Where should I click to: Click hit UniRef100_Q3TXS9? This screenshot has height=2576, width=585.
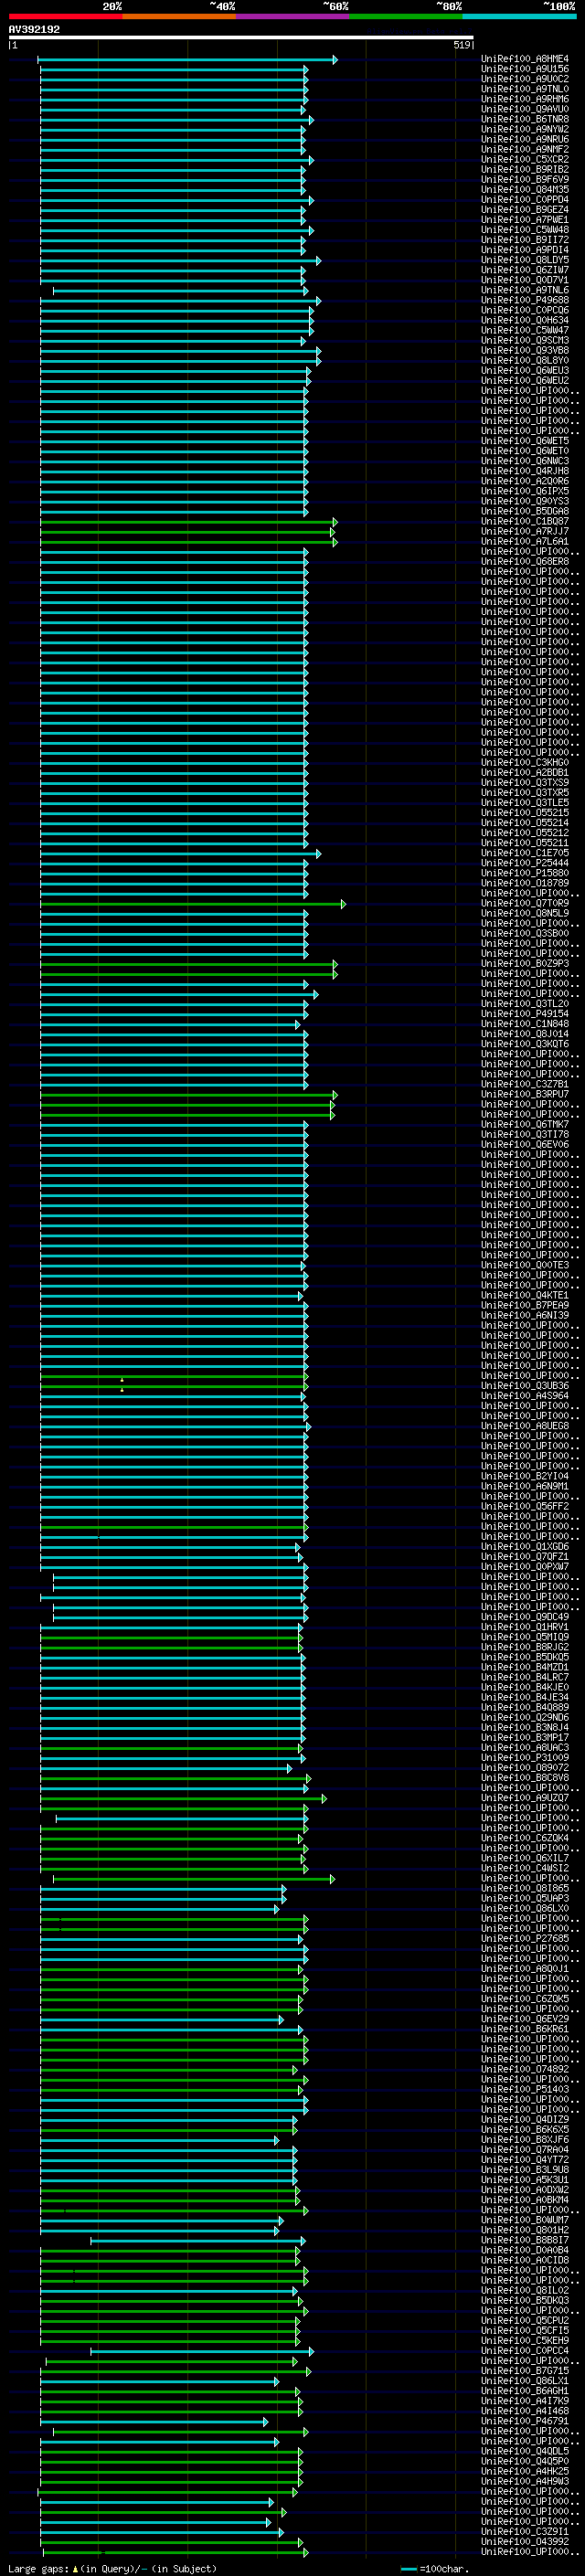(525, 782)
